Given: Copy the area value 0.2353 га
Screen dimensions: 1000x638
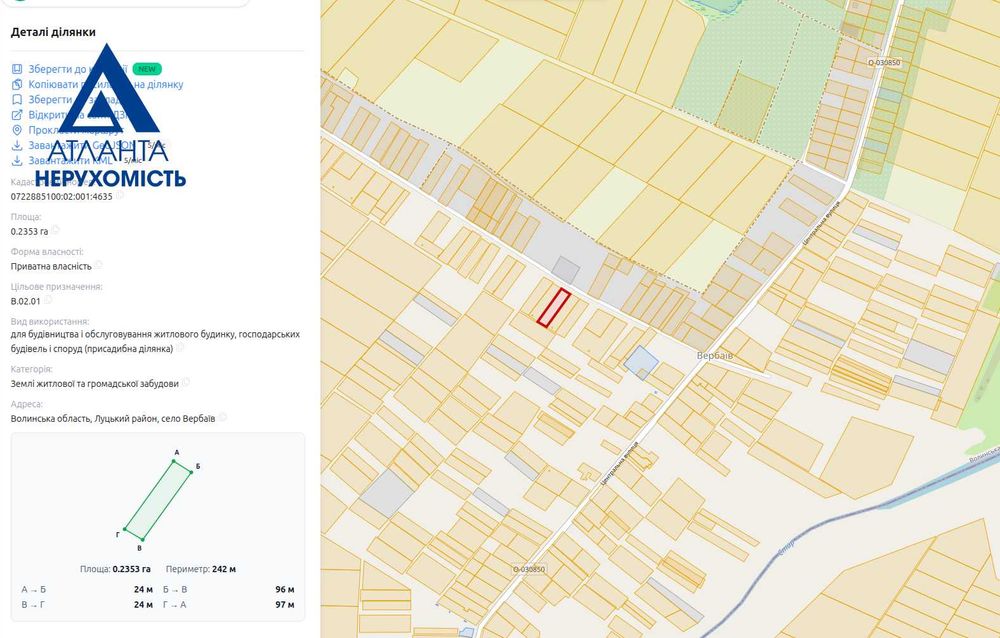Looking at the screenshot, I should click(55, 230).
